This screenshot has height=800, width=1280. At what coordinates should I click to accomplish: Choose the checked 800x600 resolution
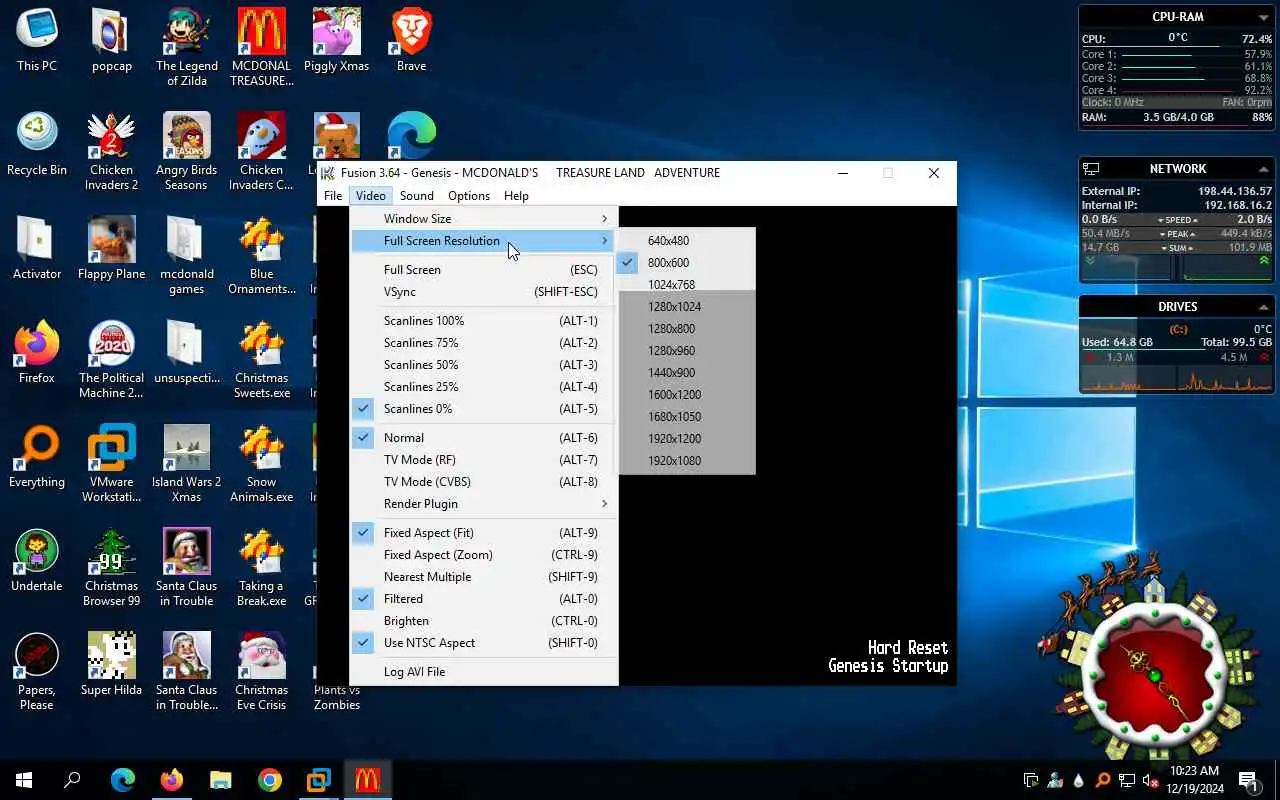687,263
